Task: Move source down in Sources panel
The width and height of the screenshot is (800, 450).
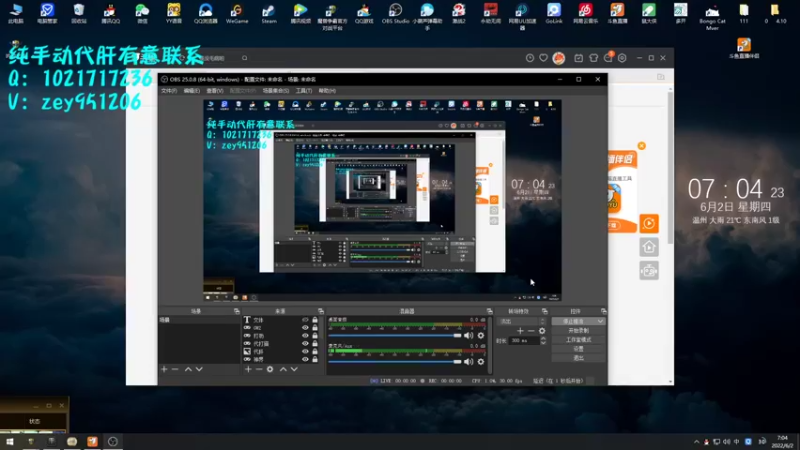Action: pyautogui.click(x=294, y=369)
